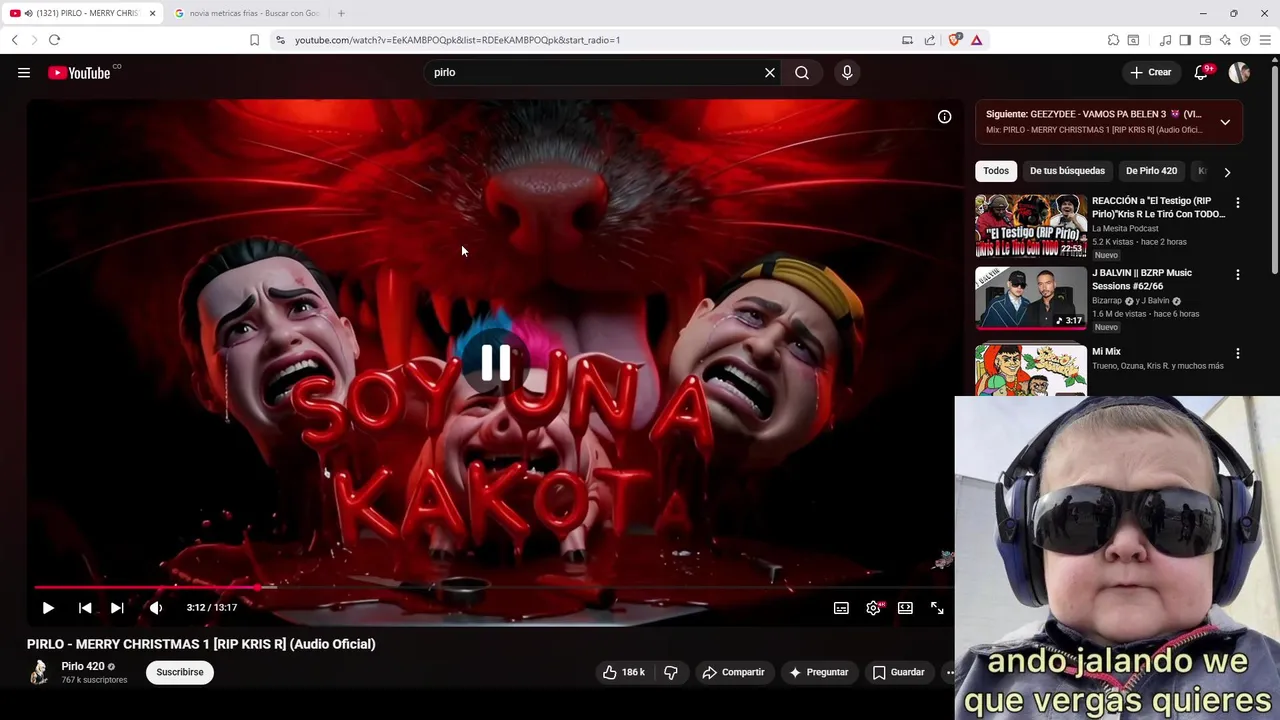Screen dimensions: 1280x720
Task: Select De tus búsquedas chip
Action: (x=1067, y=171)
